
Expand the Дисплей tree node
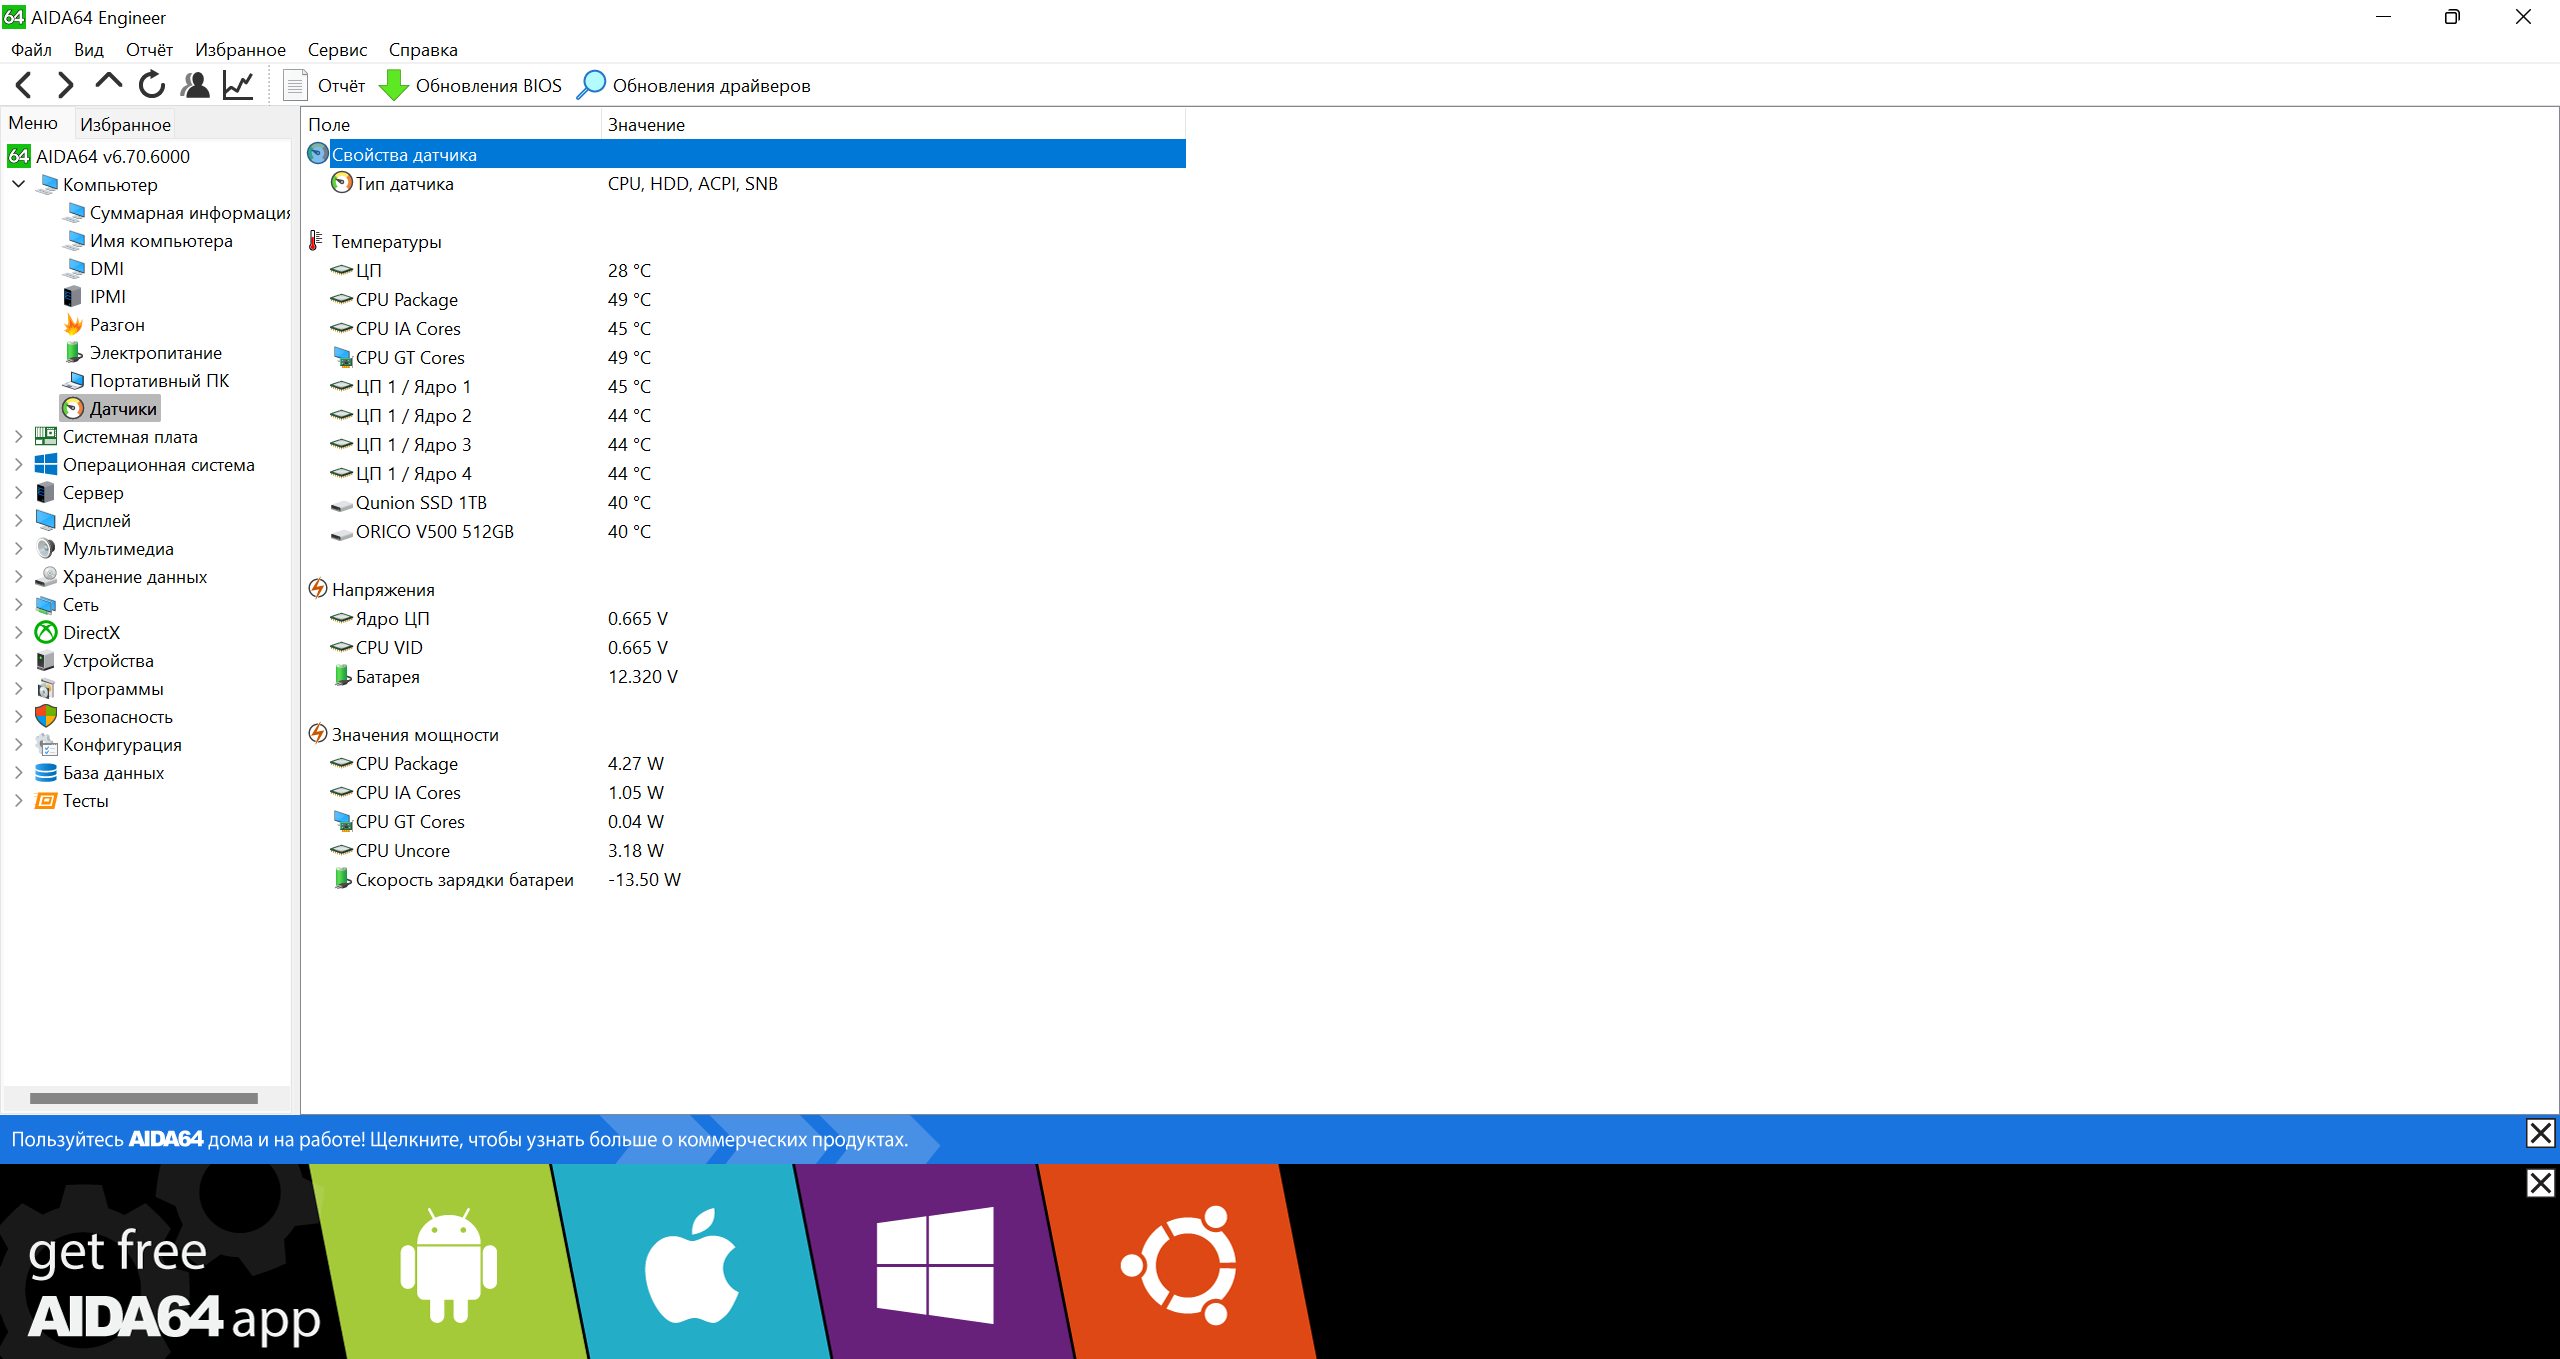click(x=18, y=520)
